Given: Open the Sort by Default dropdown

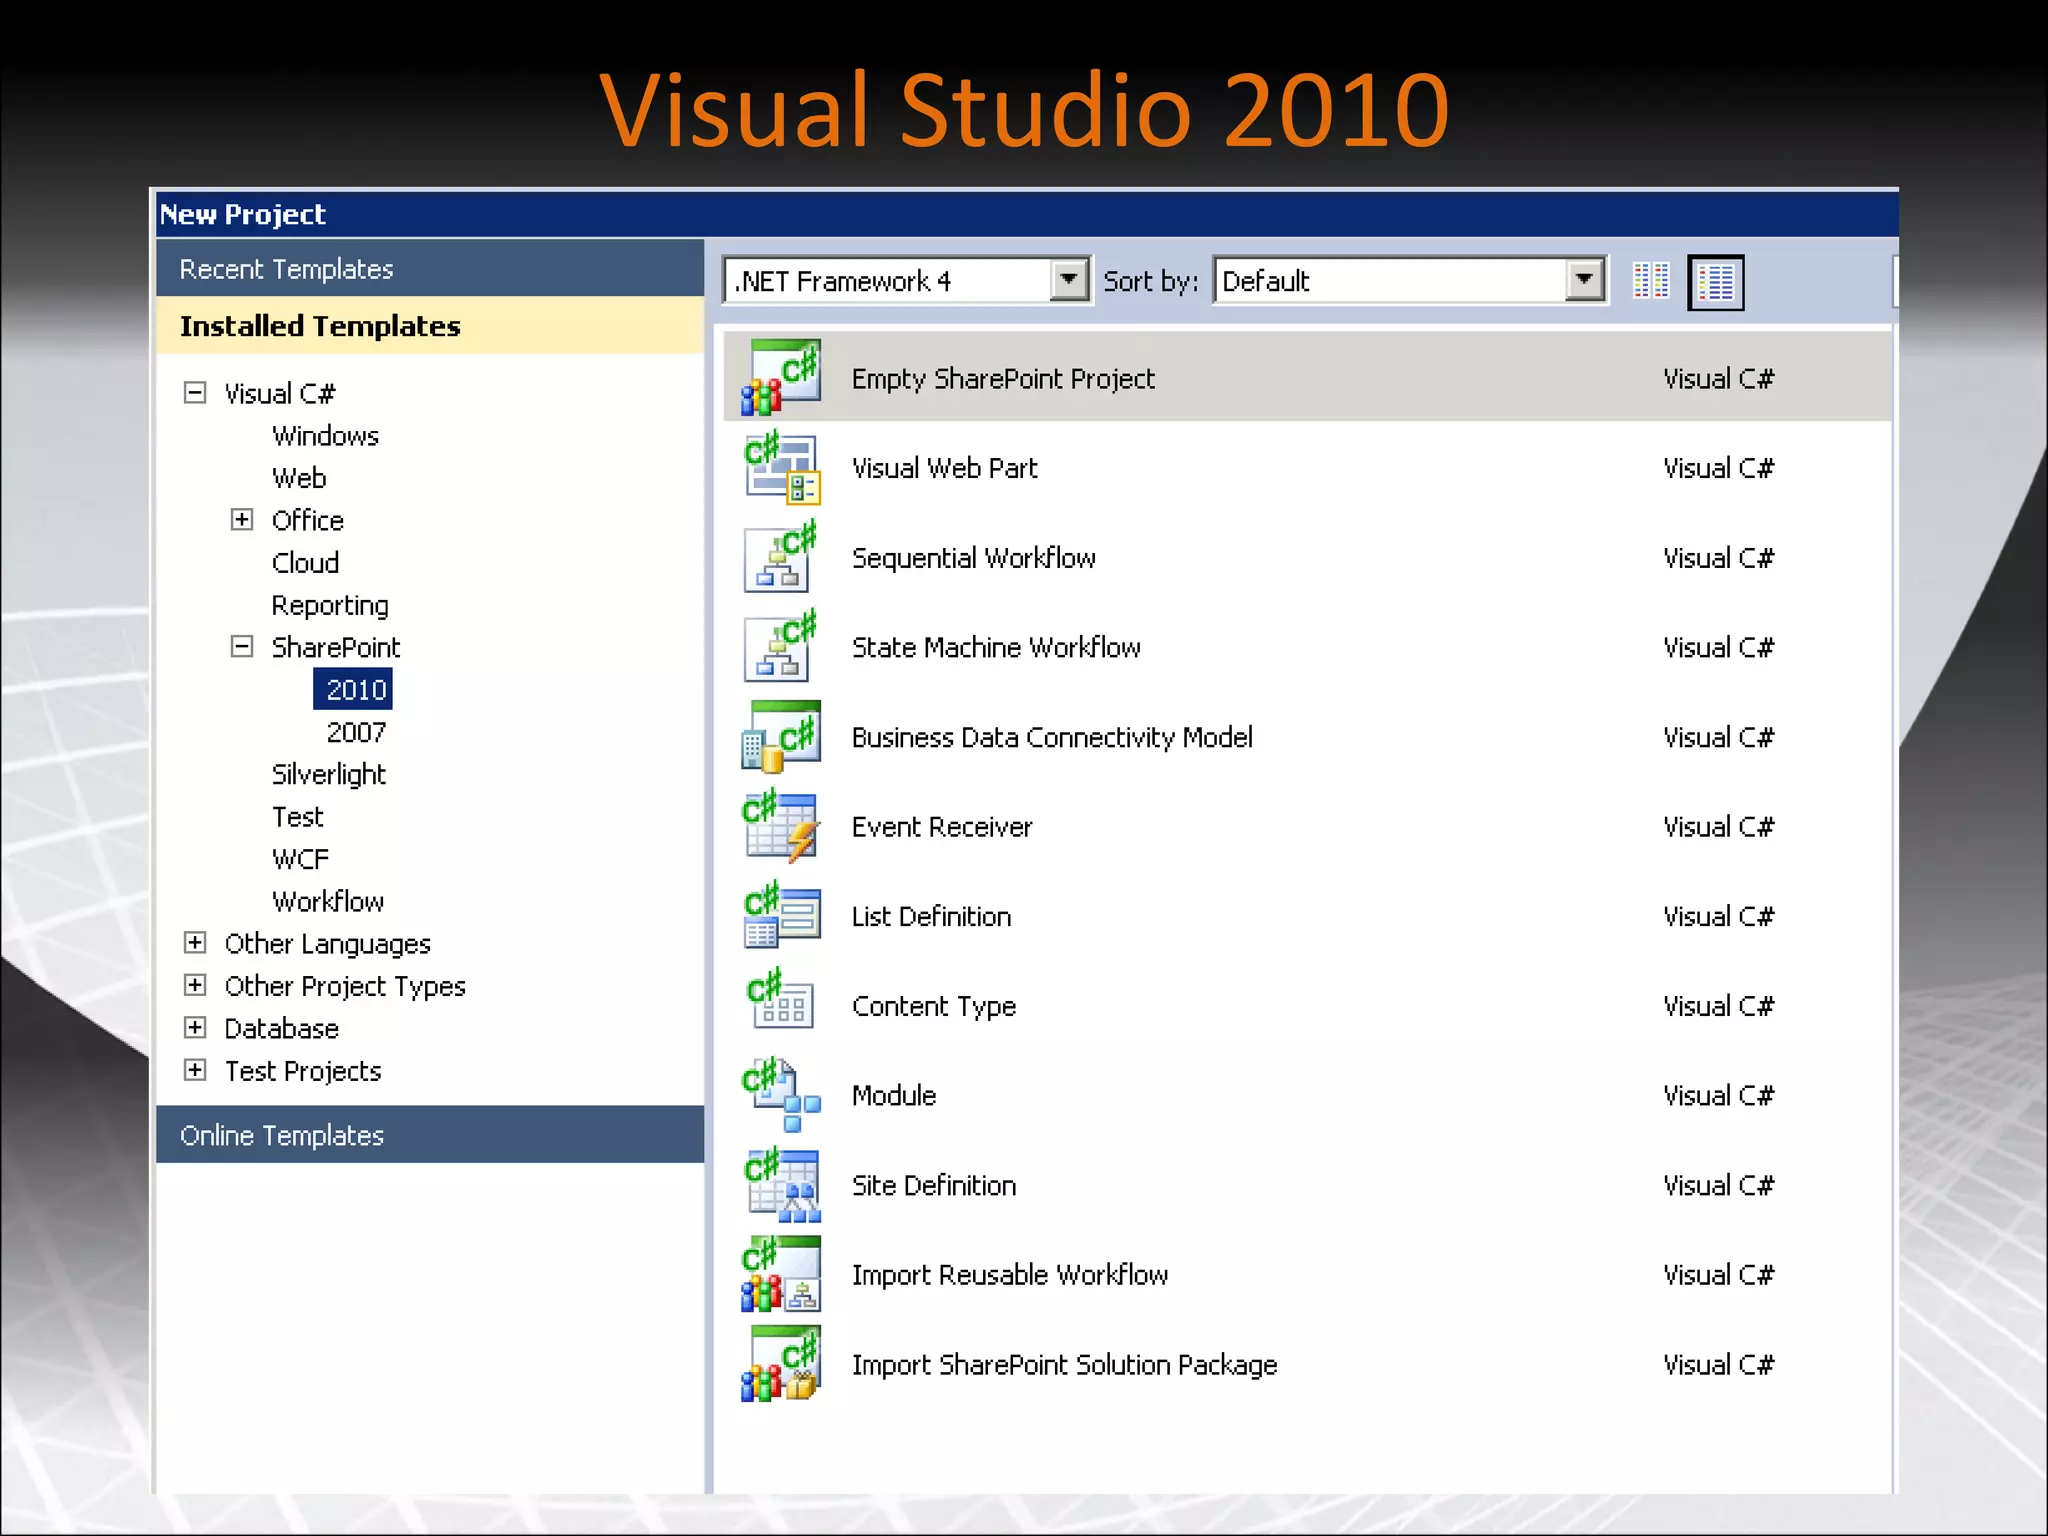Looking at the screenshot, I should coord(1585,280).
